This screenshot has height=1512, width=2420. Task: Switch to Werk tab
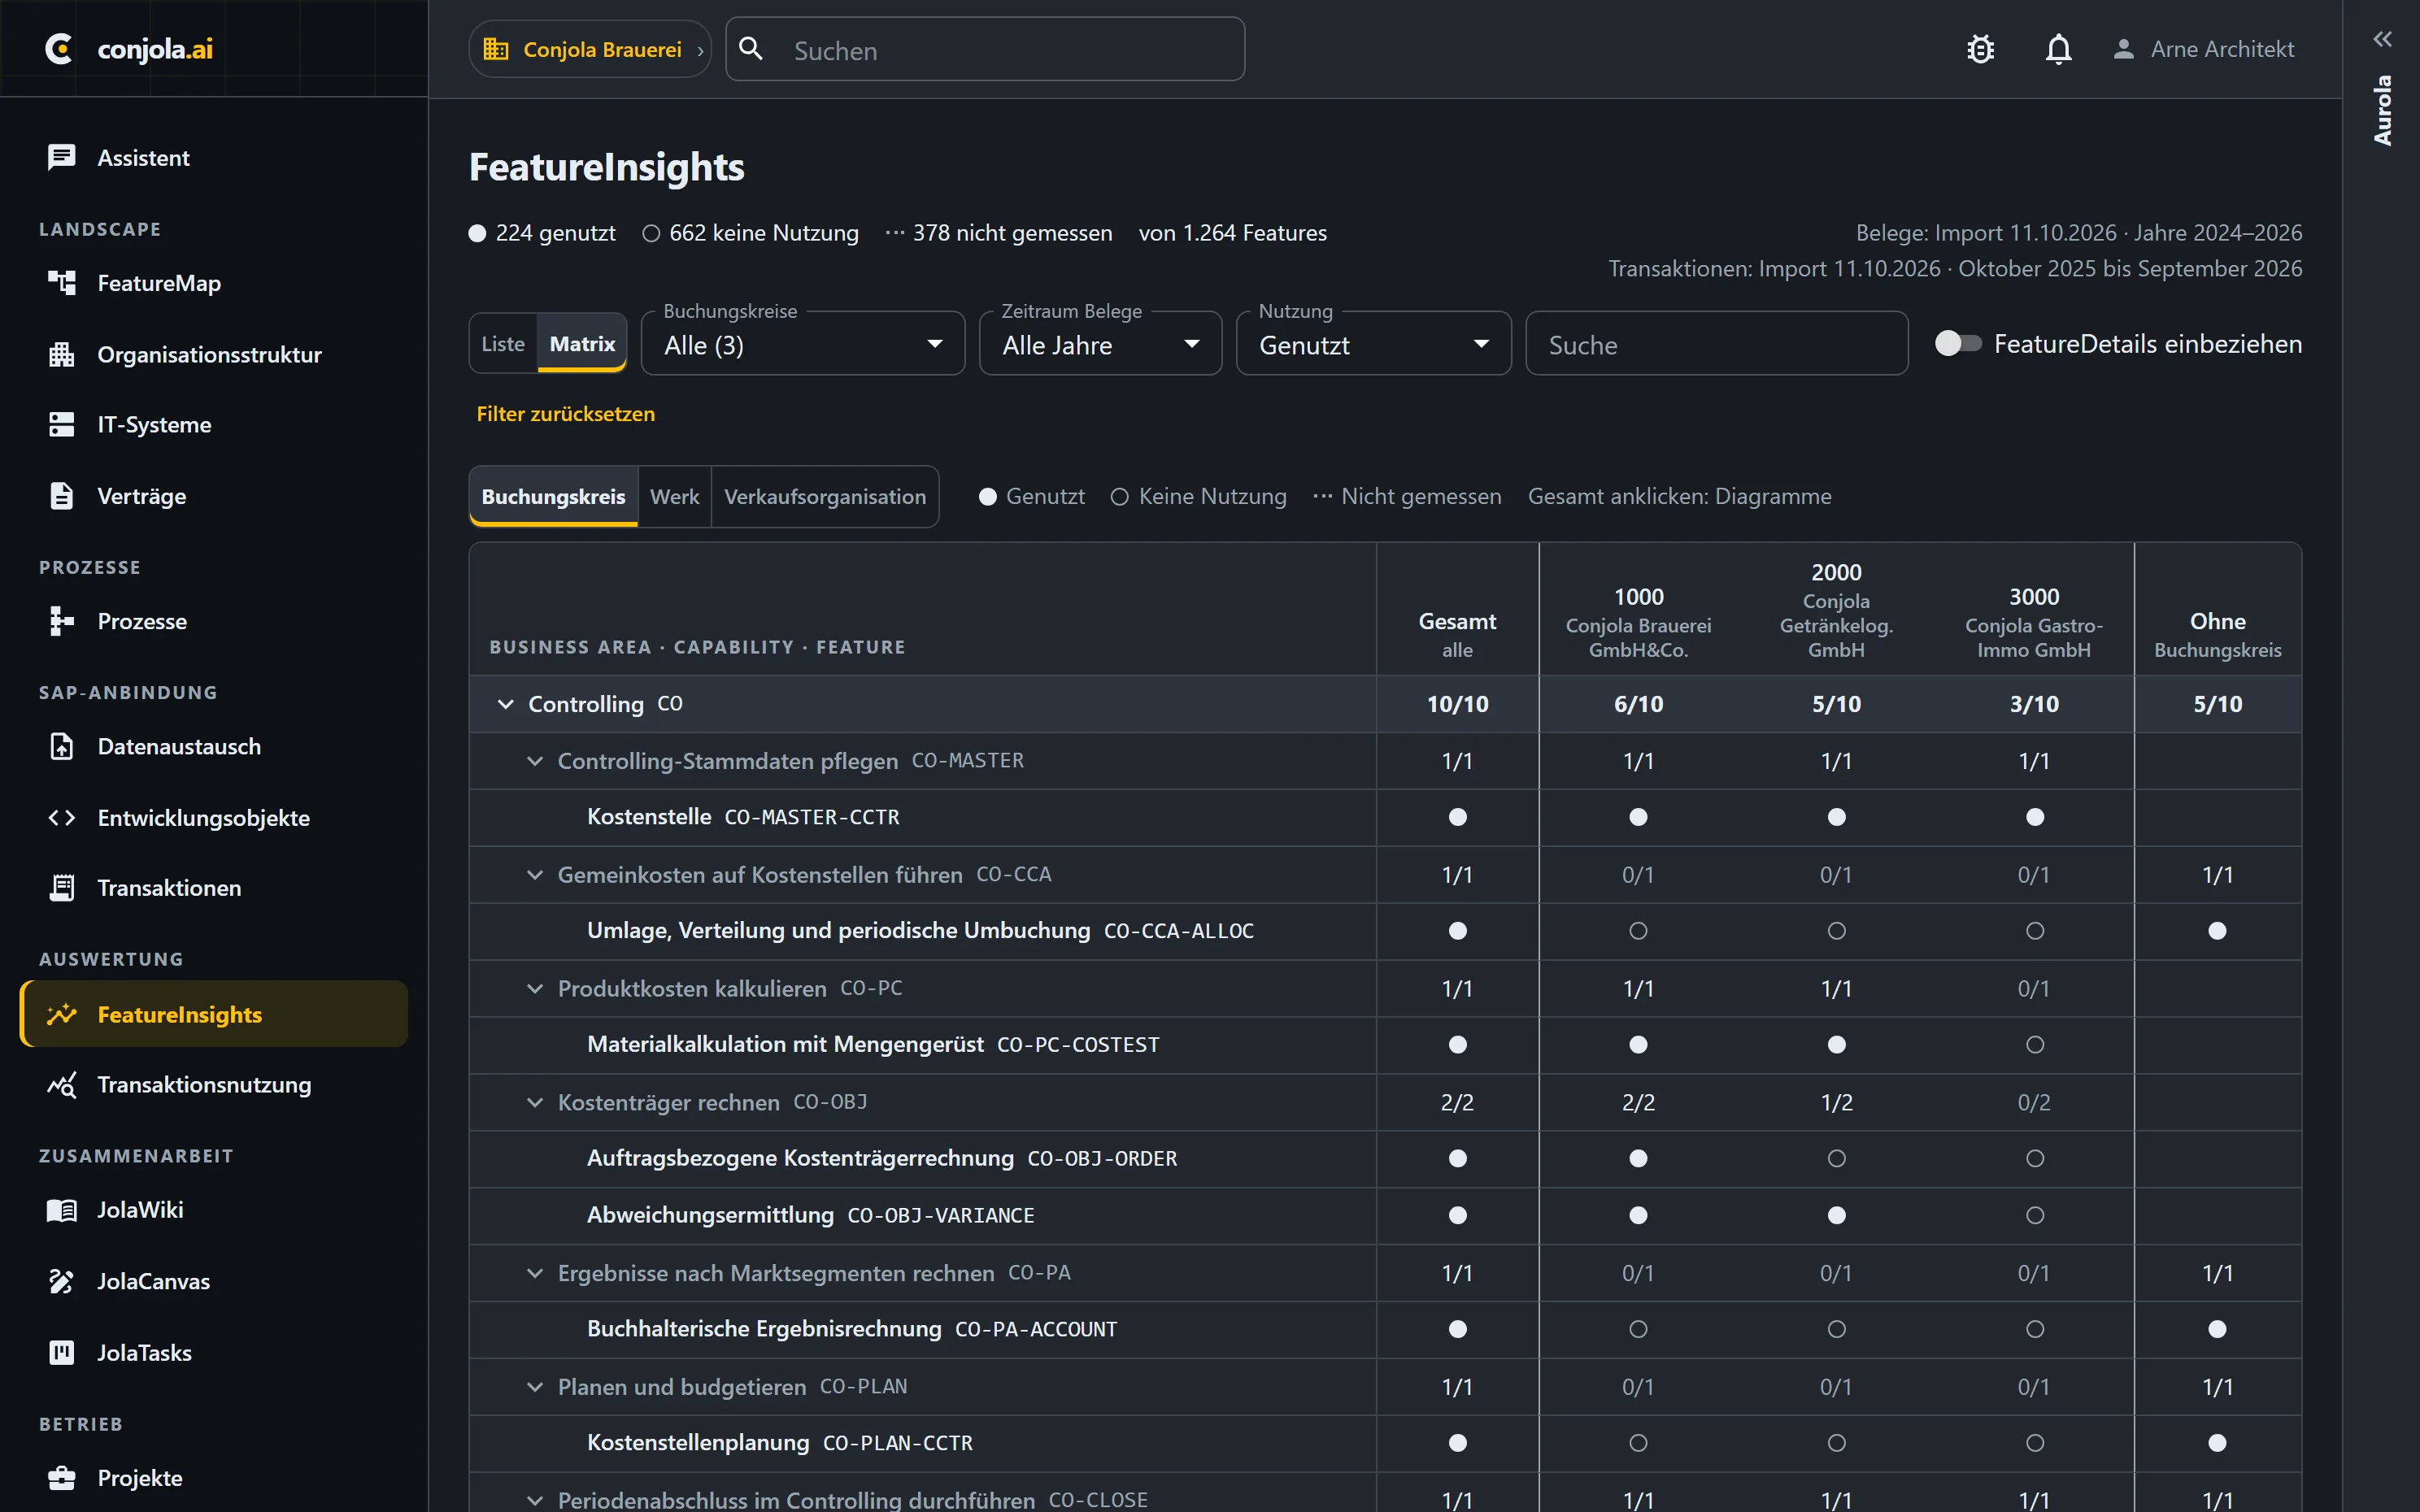click(674, 496)
